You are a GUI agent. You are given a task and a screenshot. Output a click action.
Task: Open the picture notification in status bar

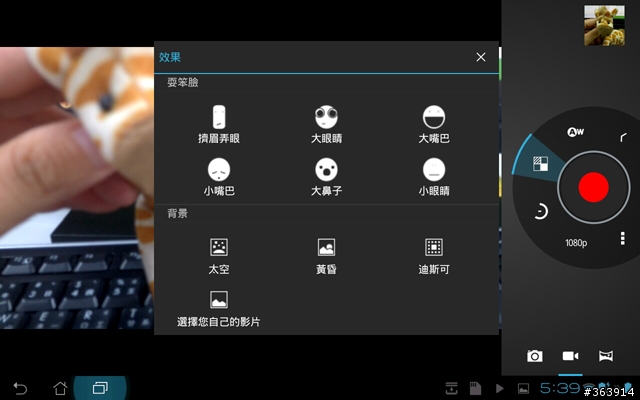click(x=523, y=388)
